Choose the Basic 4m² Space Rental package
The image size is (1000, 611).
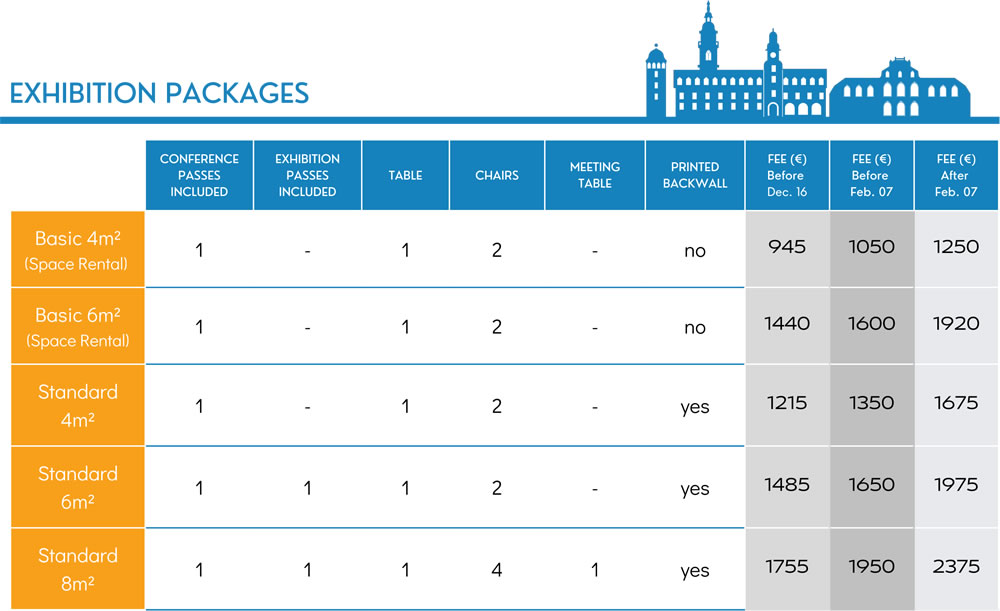tap(77, 250)
